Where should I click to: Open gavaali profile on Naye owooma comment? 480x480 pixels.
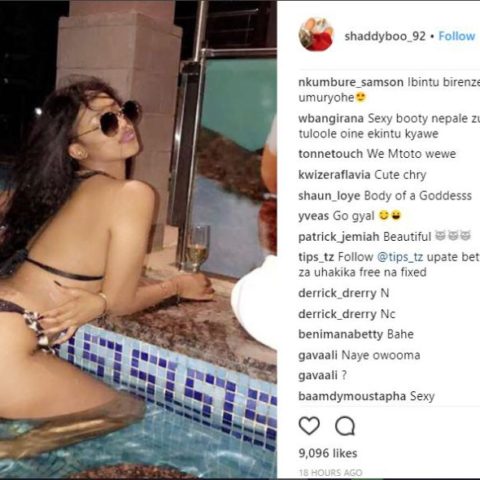tap(318, 355)
